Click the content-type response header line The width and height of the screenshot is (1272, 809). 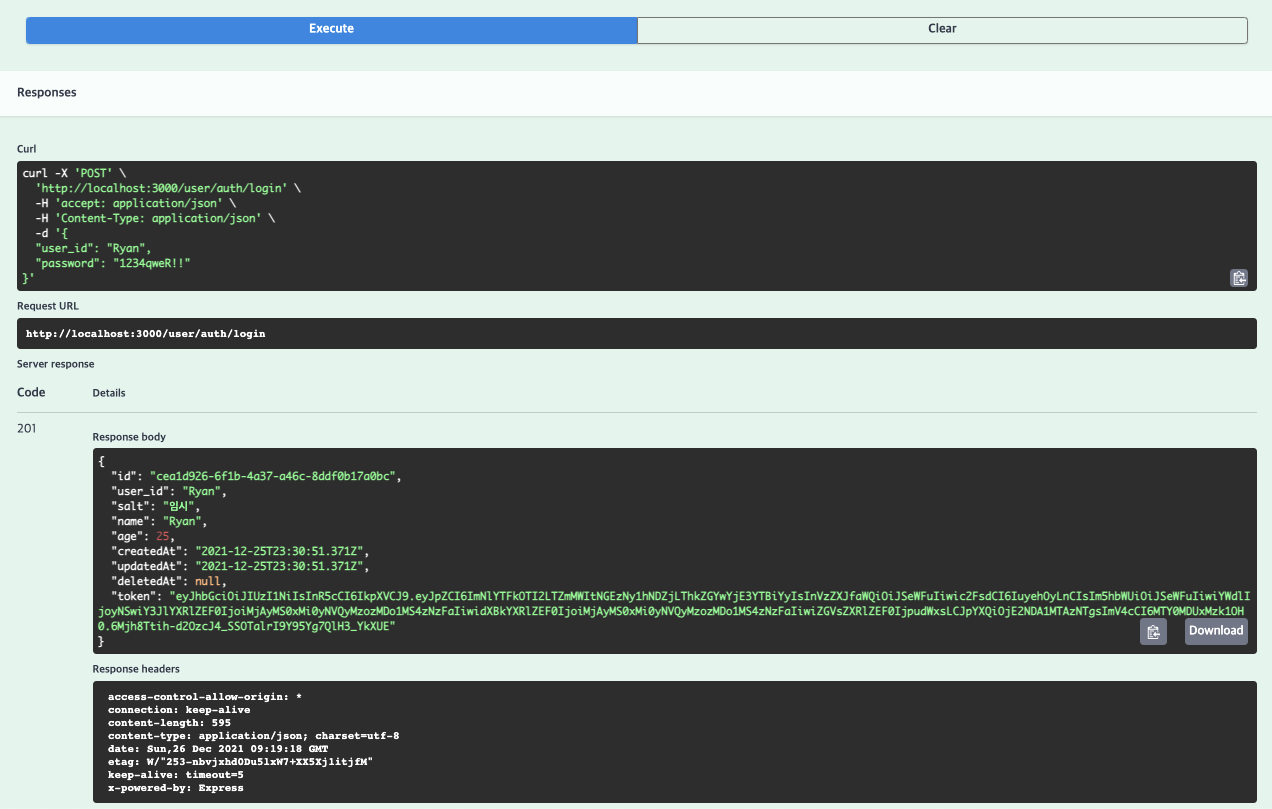253,735
